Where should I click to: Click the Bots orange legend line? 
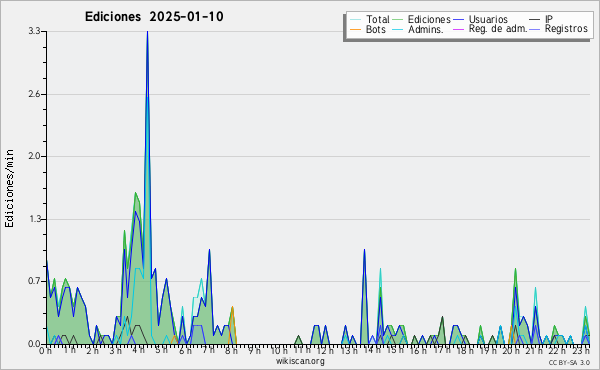click(x=355, y=29)
